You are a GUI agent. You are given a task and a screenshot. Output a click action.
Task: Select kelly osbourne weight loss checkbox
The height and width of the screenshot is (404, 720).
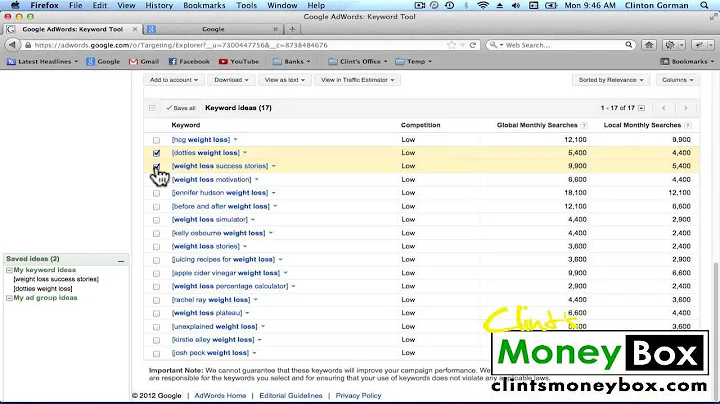click(157, 233)
